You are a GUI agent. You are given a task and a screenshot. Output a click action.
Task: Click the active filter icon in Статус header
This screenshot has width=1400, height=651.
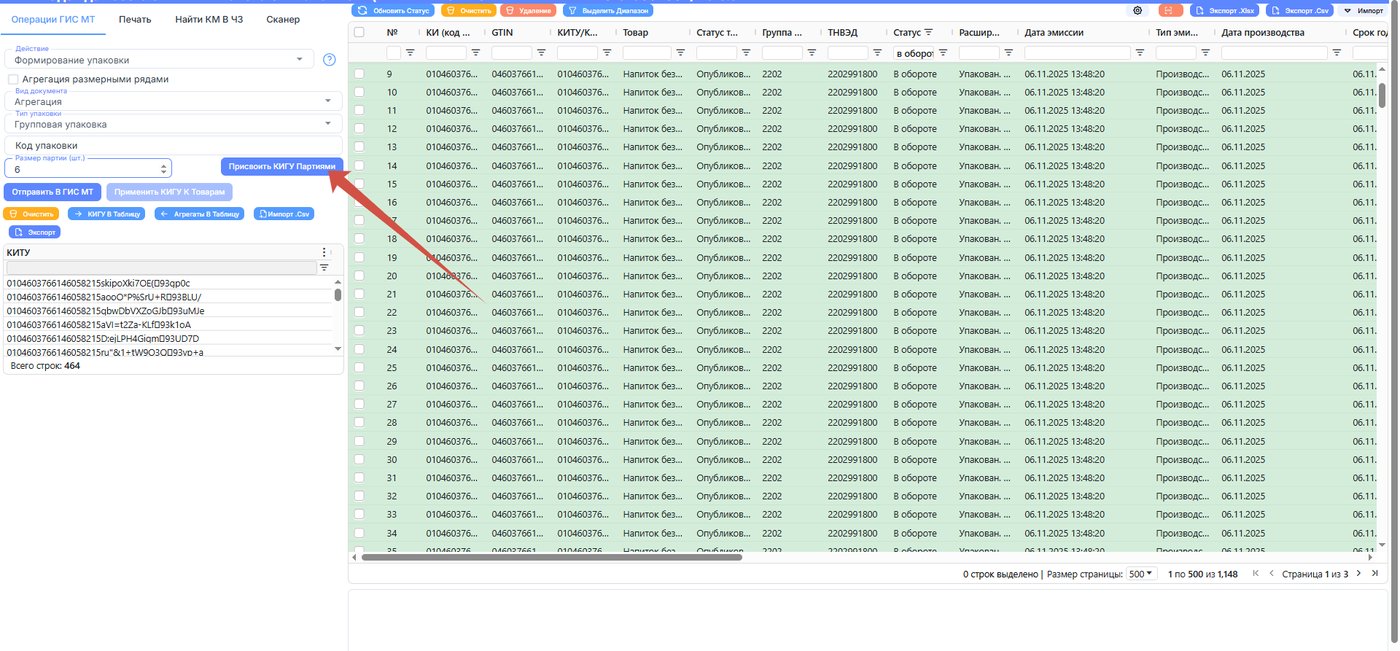[928, 32]
